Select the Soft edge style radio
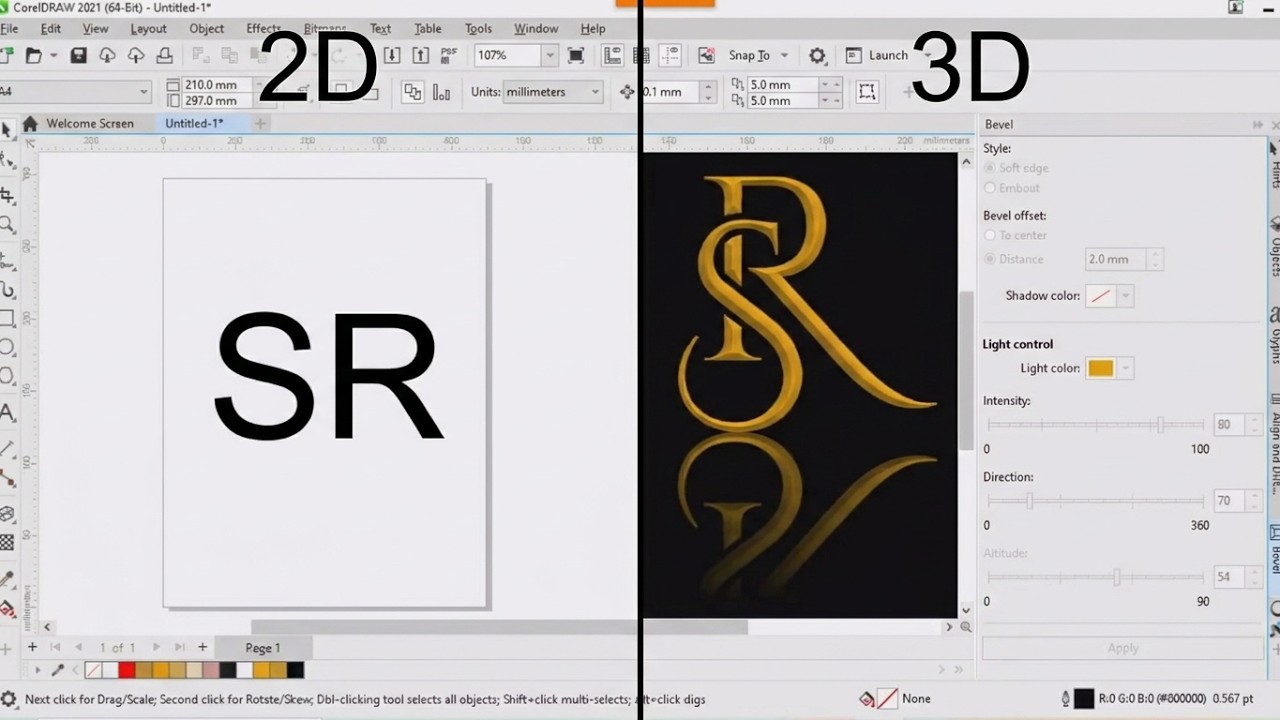Screen dimensions: 1280x720 click(x=990, y=168)
